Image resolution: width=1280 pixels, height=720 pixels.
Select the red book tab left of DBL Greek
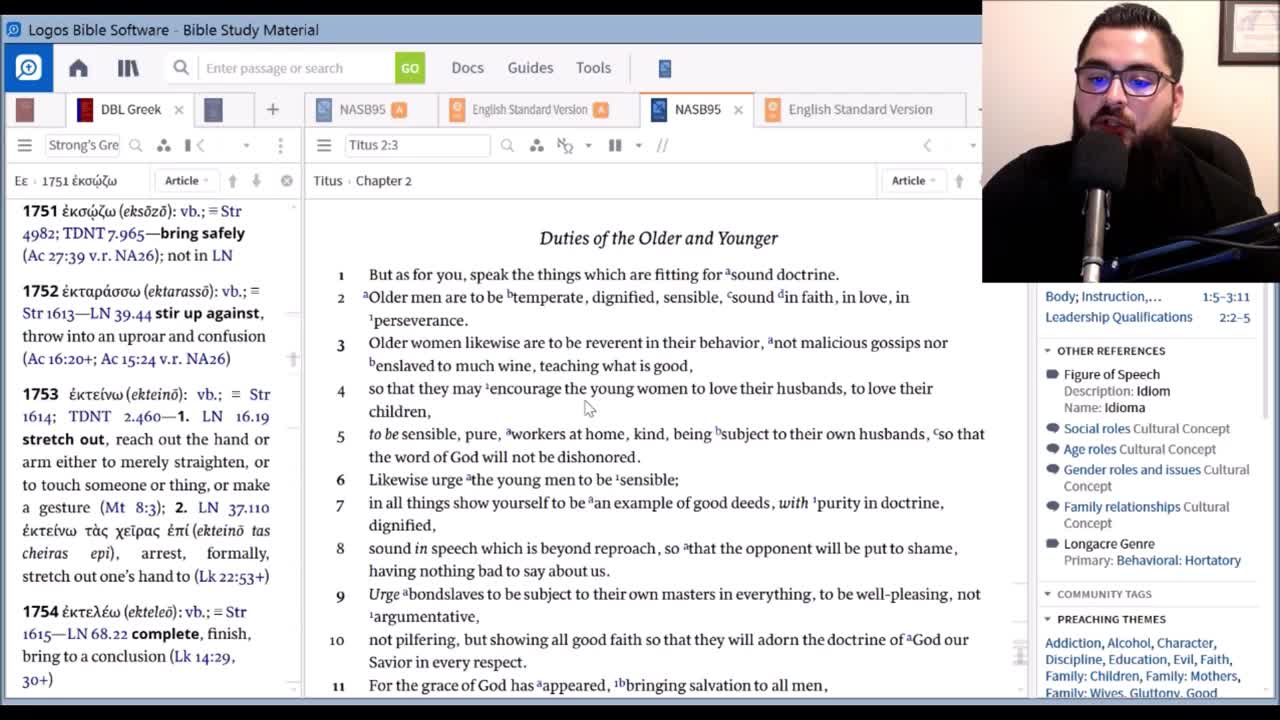25,109
